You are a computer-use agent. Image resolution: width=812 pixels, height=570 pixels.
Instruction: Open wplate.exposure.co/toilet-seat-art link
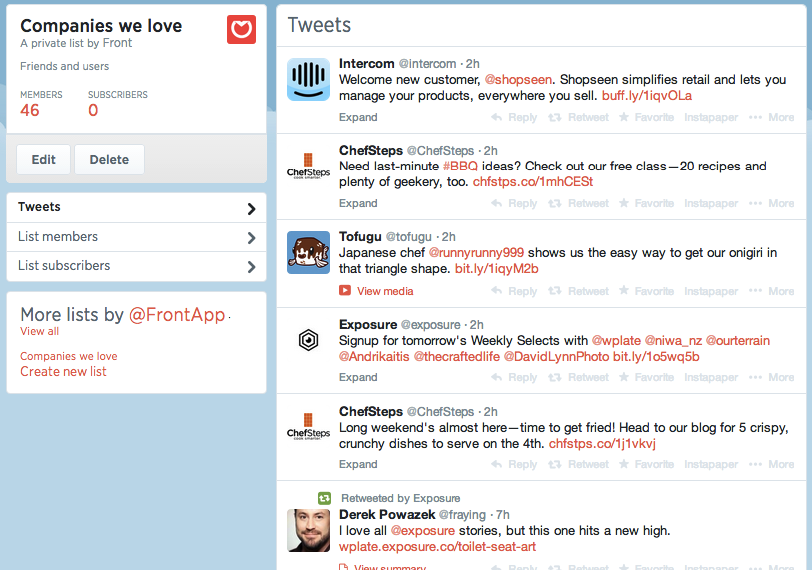point(438,547)
